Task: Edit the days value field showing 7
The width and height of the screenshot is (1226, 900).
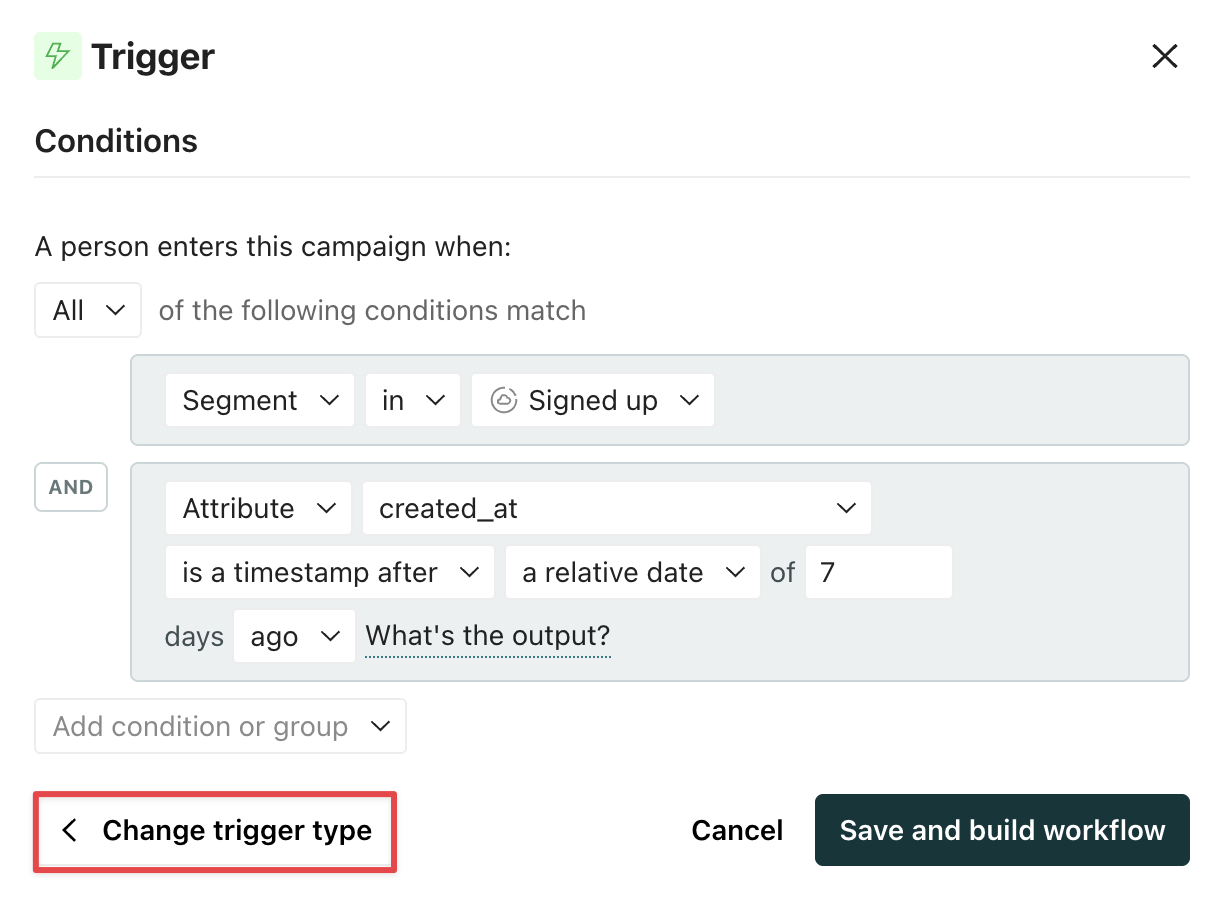Action: (878, 572)
